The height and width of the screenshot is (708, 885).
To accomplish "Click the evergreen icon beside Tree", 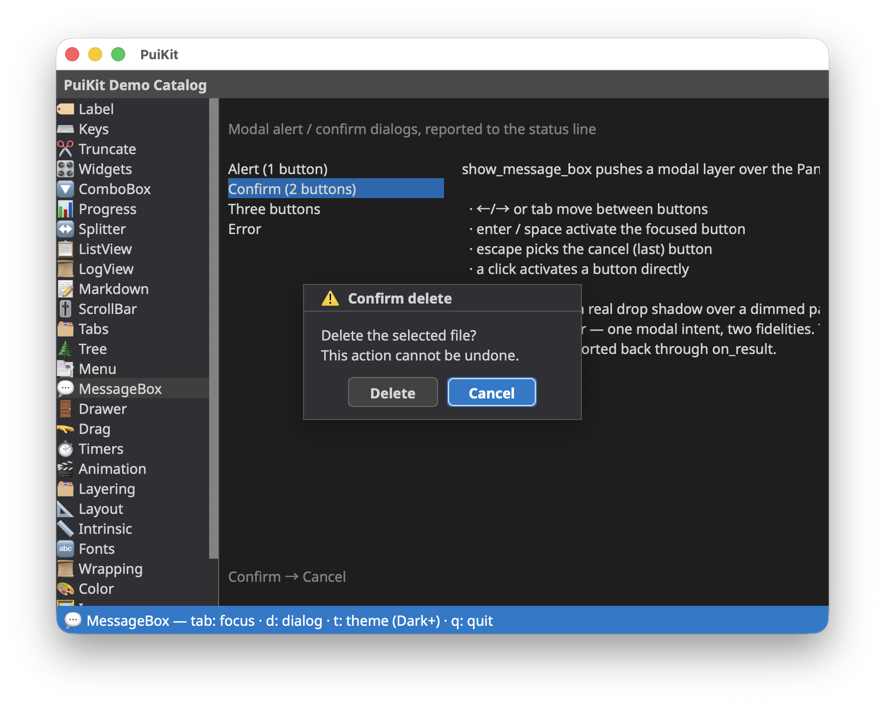I will [65, 349].
